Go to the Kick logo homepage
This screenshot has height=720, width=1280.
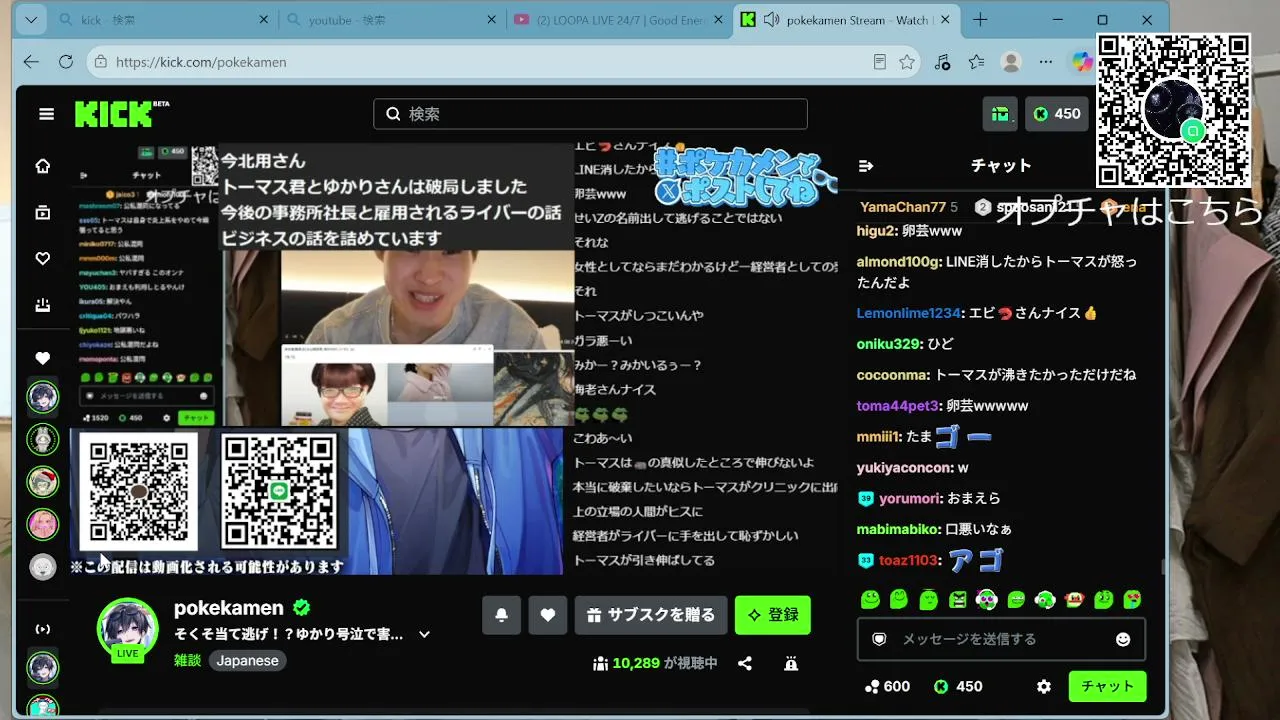coord(121,114)
